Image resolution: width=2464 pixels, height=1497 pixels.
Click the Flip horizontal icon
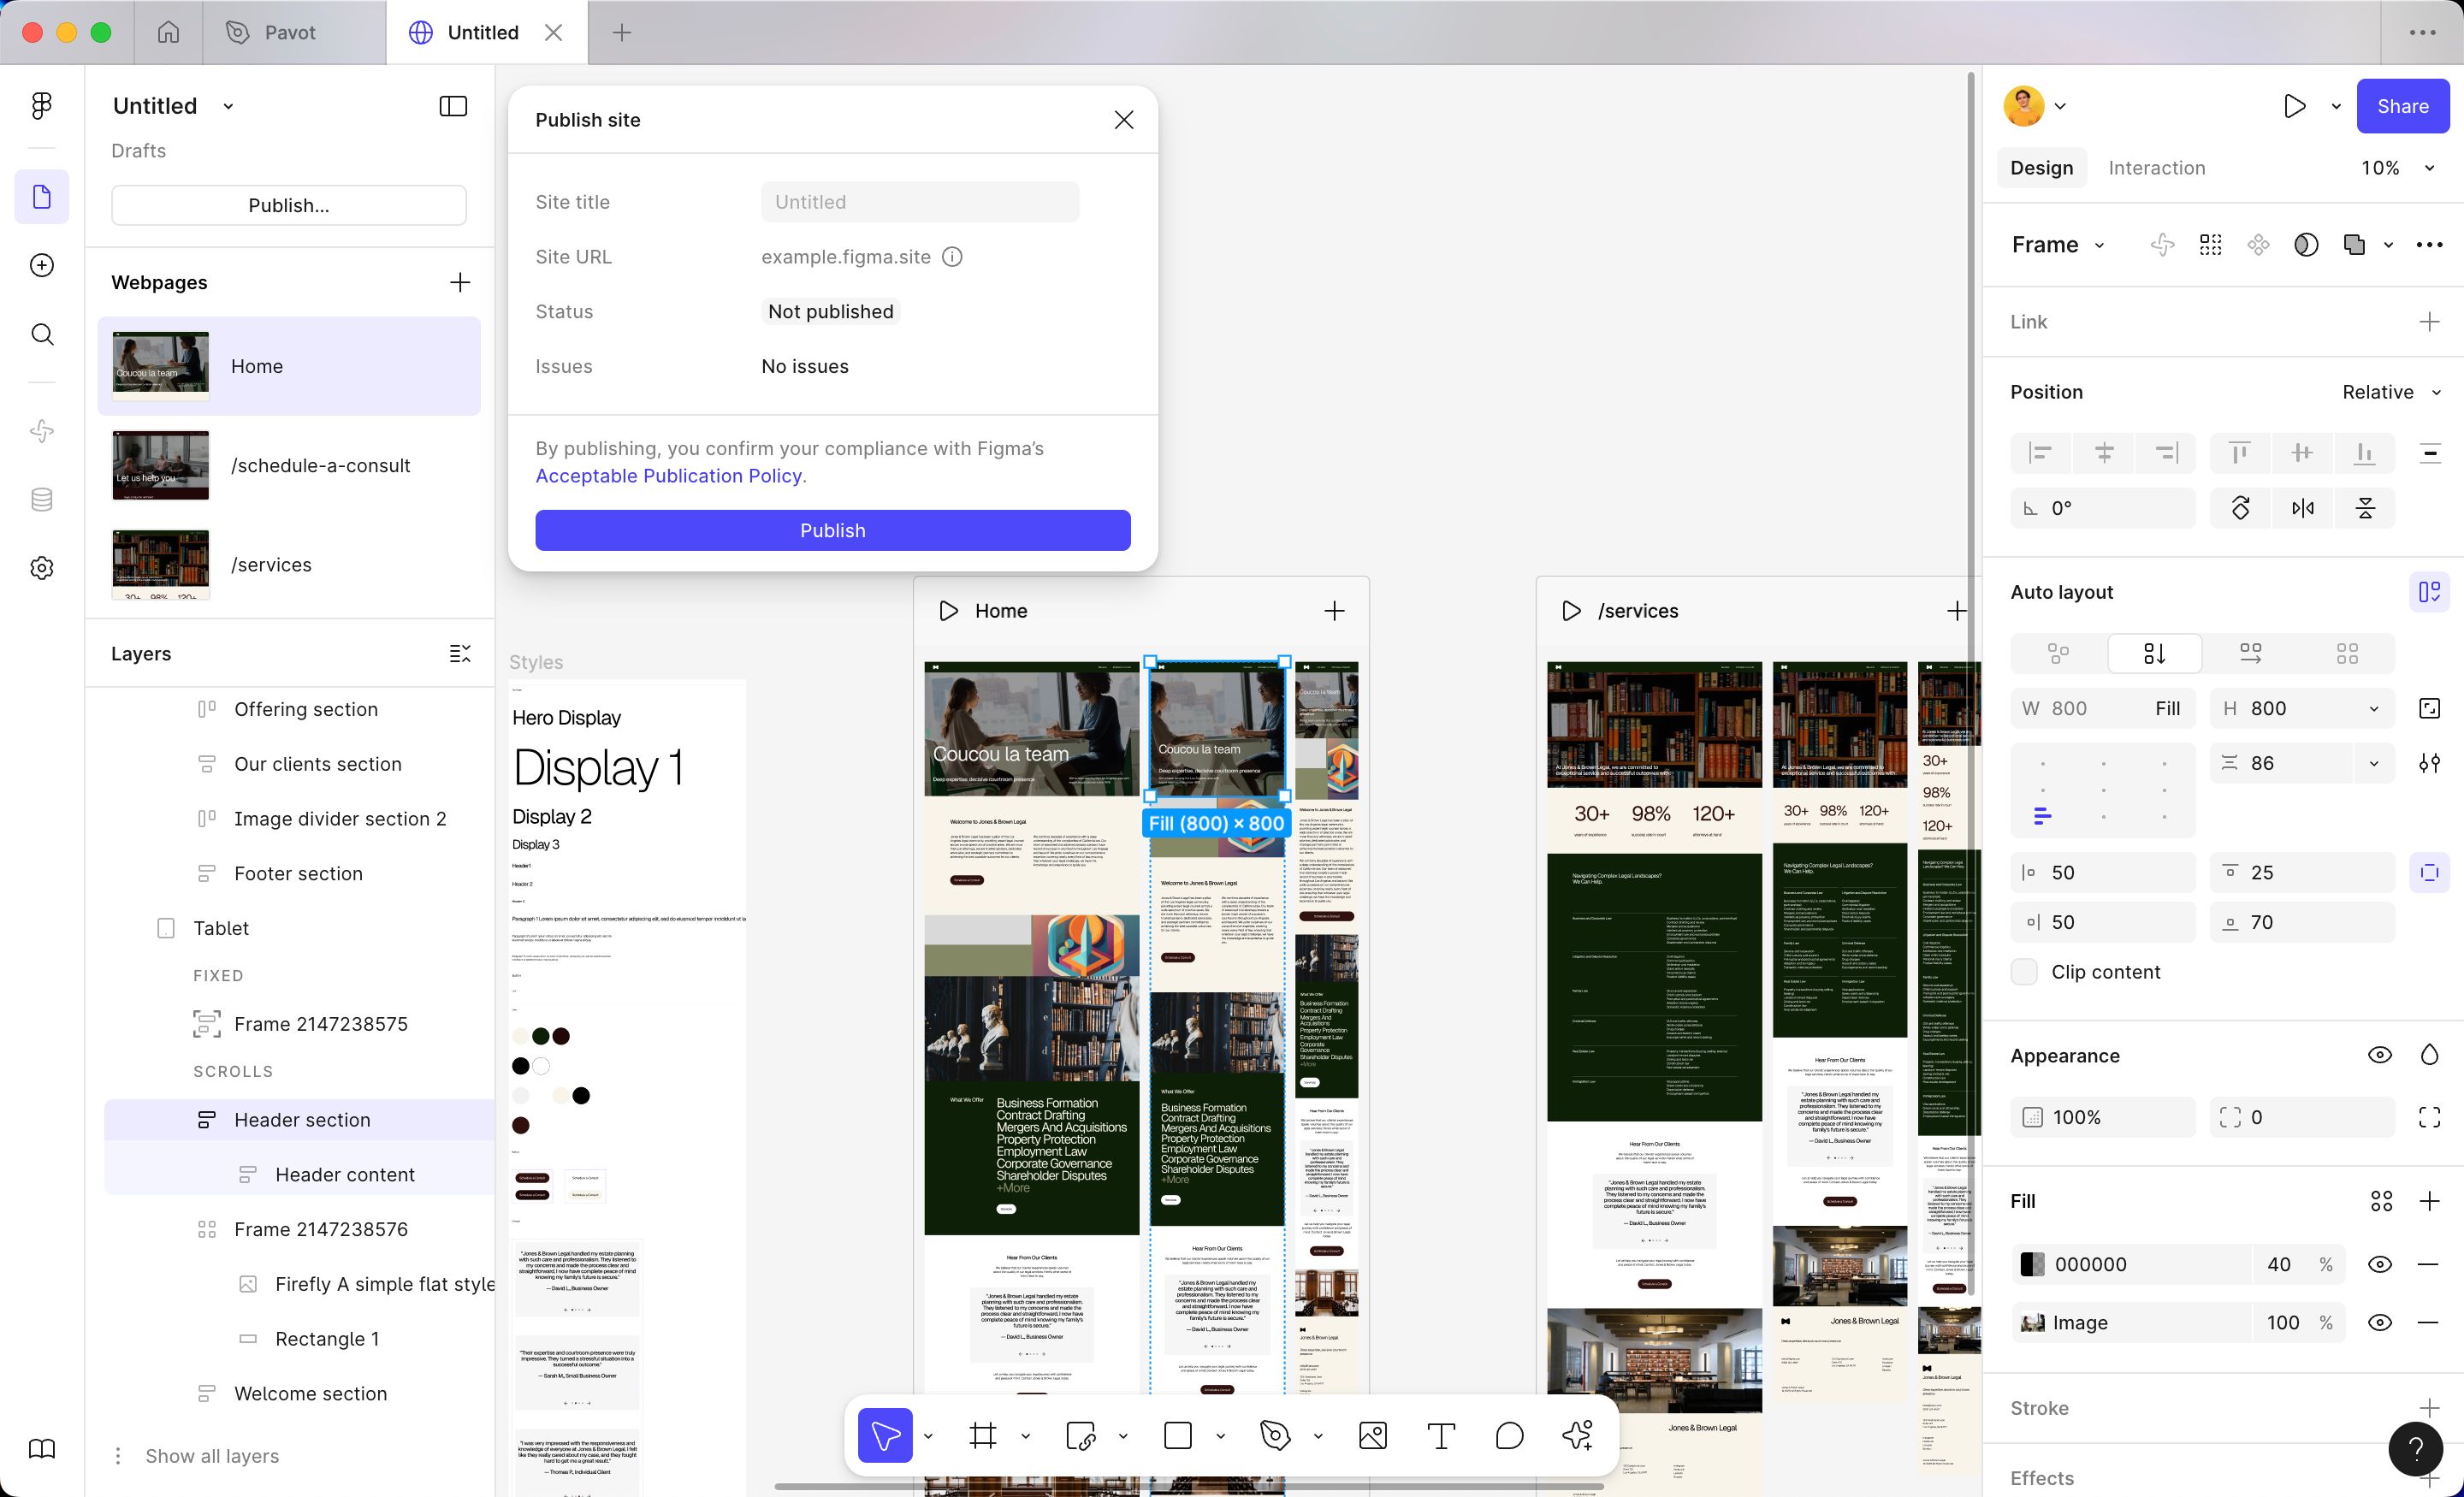(2303, 508)
